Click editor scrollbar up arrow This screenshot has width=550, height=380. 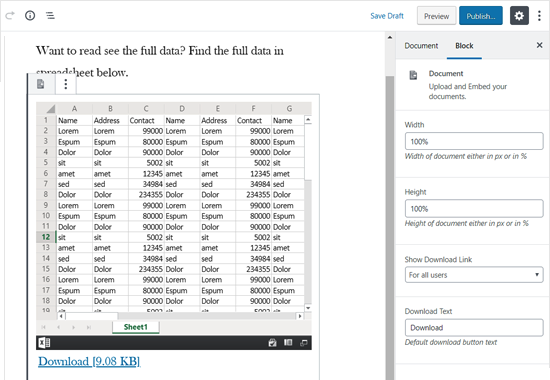390,37
